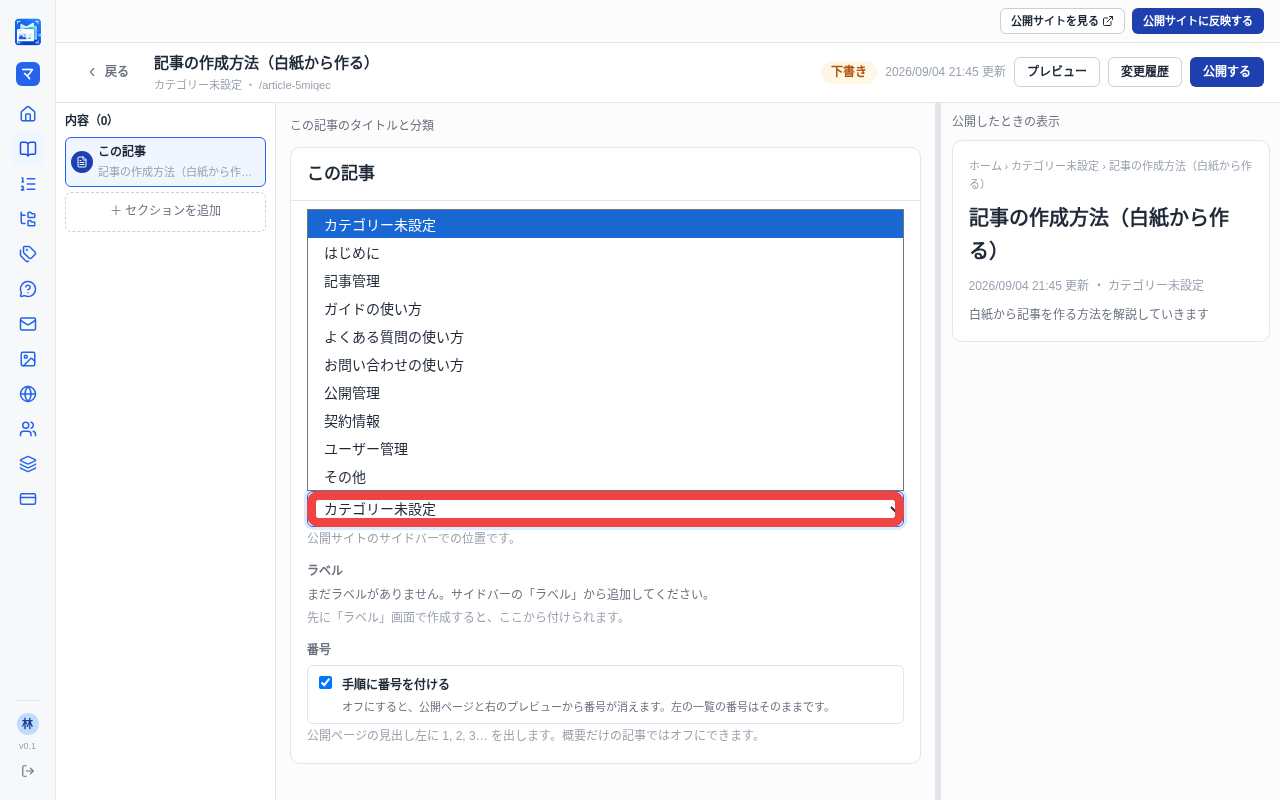Click ホーム in the preview breadcrumb
The width and height of the screenshot is (1280, 800).
point(985,166)
